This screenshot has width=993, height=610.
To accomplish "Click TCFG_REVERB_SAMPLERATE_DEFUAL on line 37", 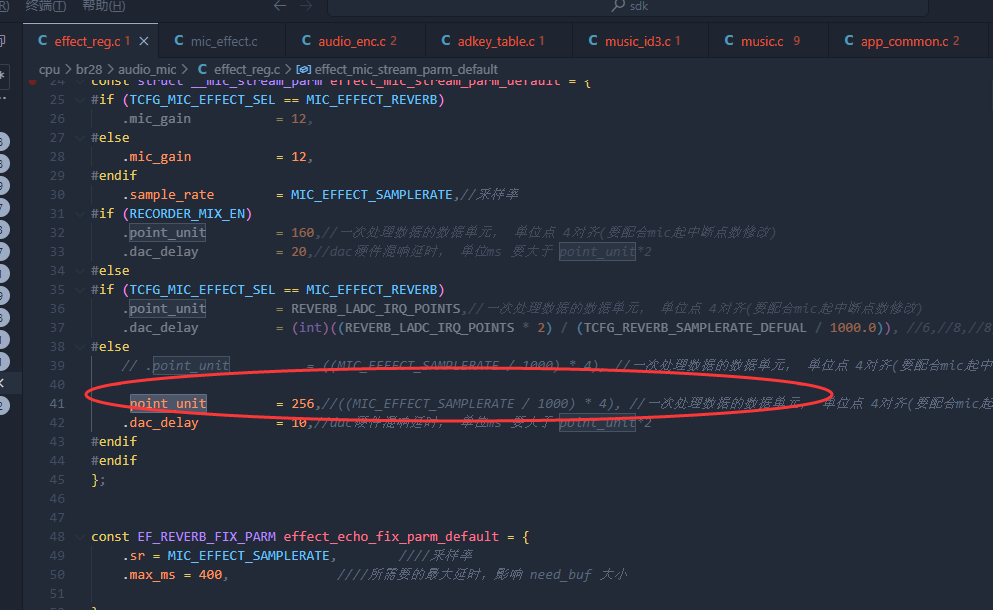I will 695,327.
